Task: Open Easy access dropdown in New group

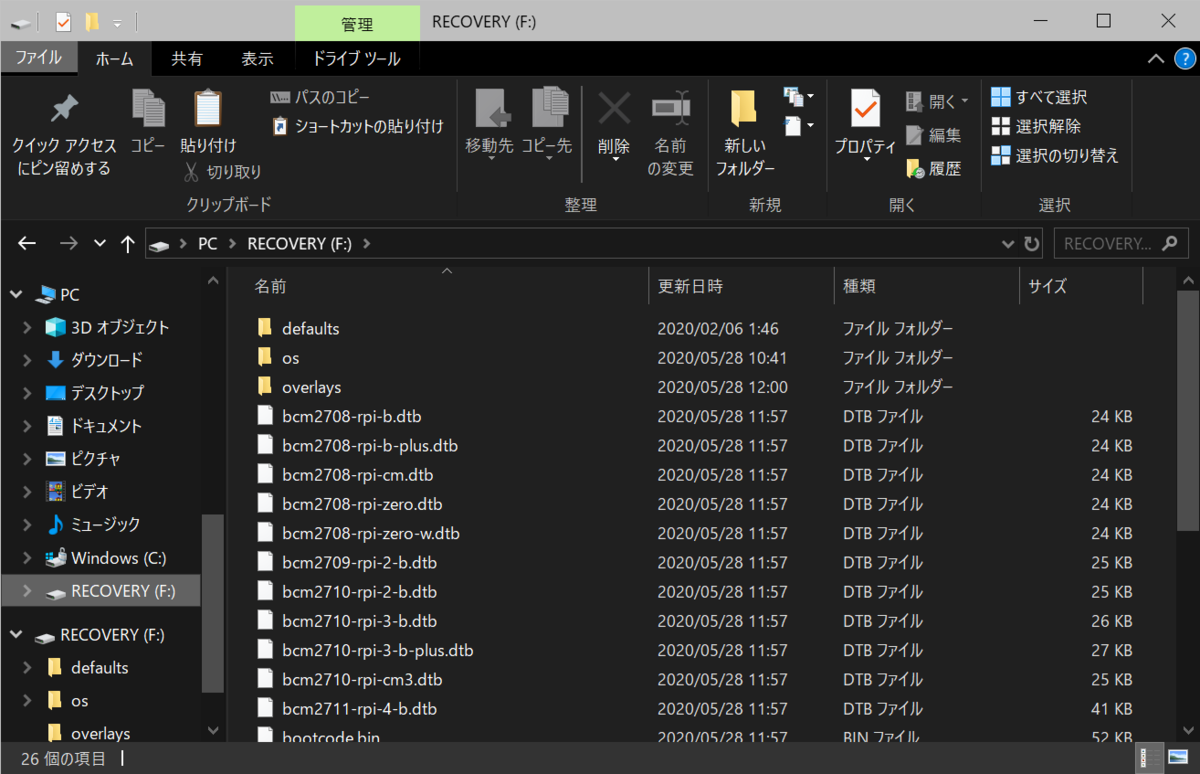Action: tap(799, 126)
